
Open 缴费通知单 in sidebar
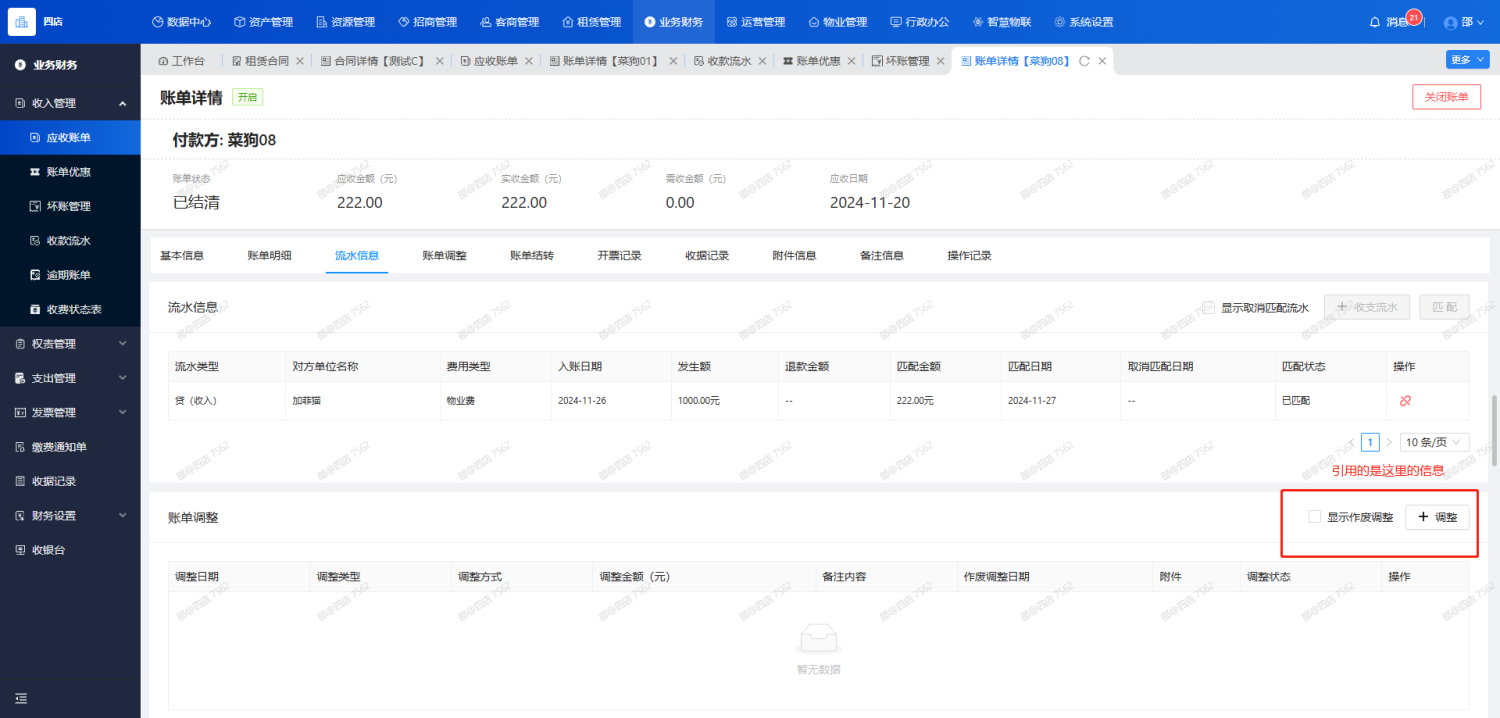(x=70, y=447)
